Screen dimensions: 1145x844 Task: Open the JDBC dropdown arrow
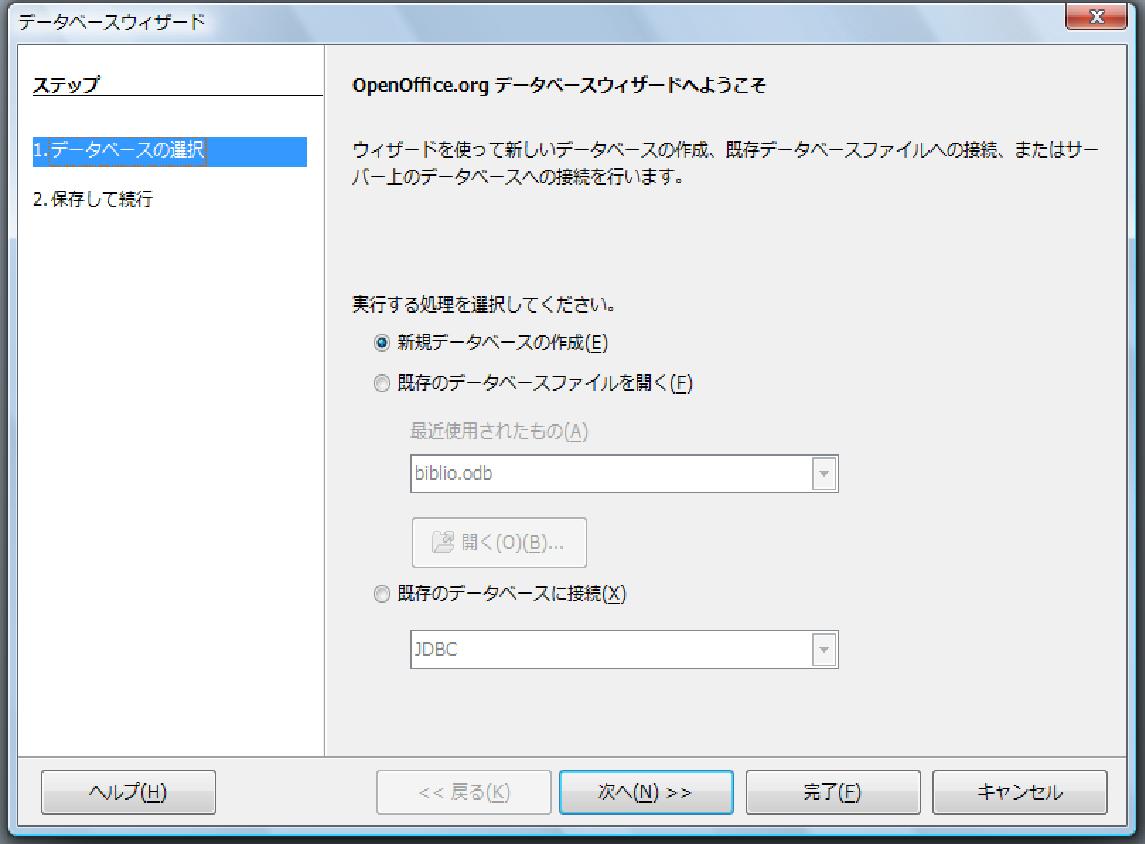click(x=824, y=650)
